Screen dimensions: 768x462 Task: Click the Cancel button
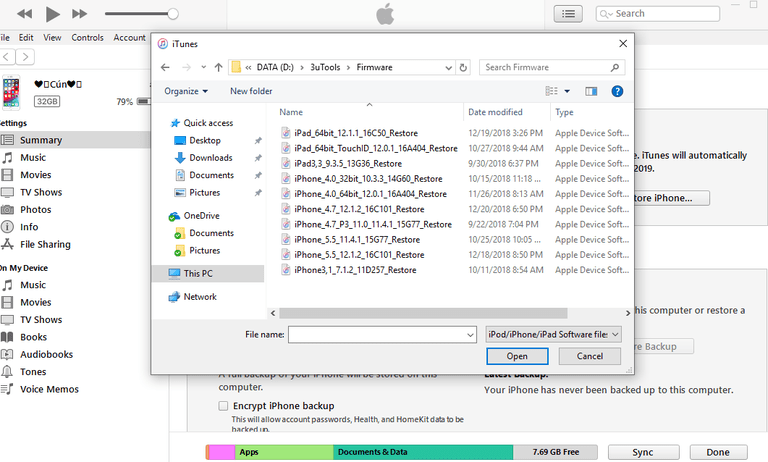(590, 356)
